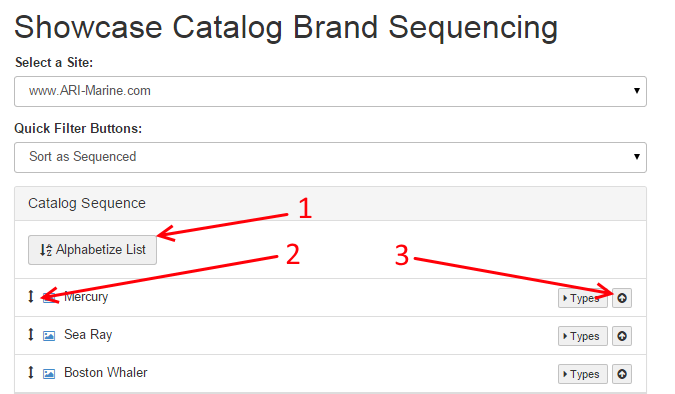Expand Types for Sea Ray
Viewport: 675px width, 394px height.
582,336
